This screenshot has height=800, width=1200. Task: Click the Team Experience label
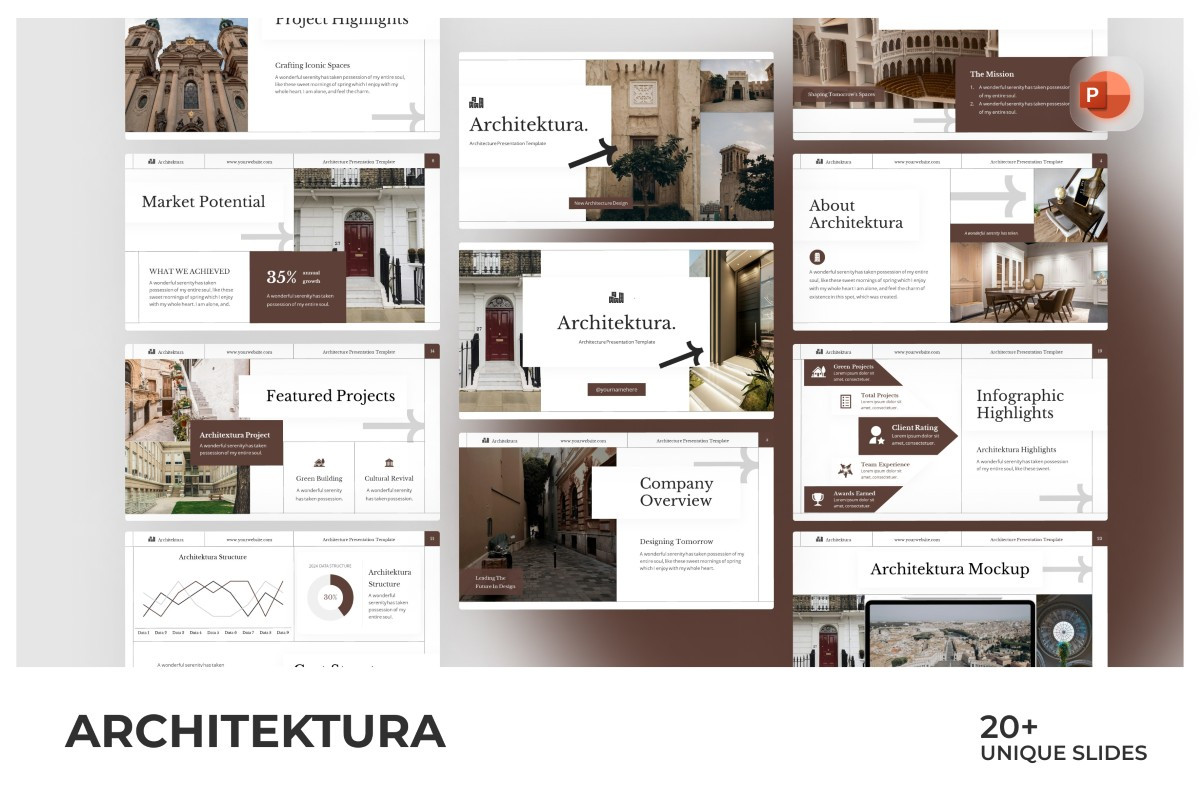(x=886, y=464)
